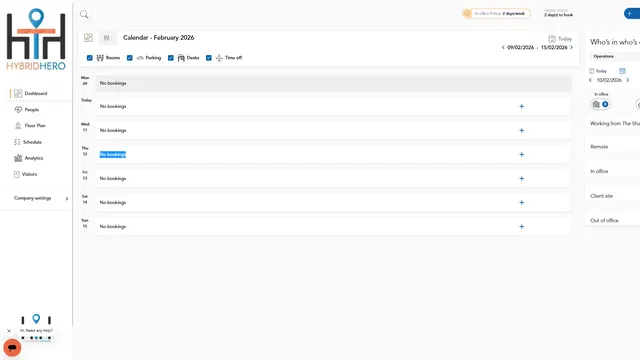Open the Visitors menu item
The height and width of the screenshot is (360, 640).
pos(29,174)
